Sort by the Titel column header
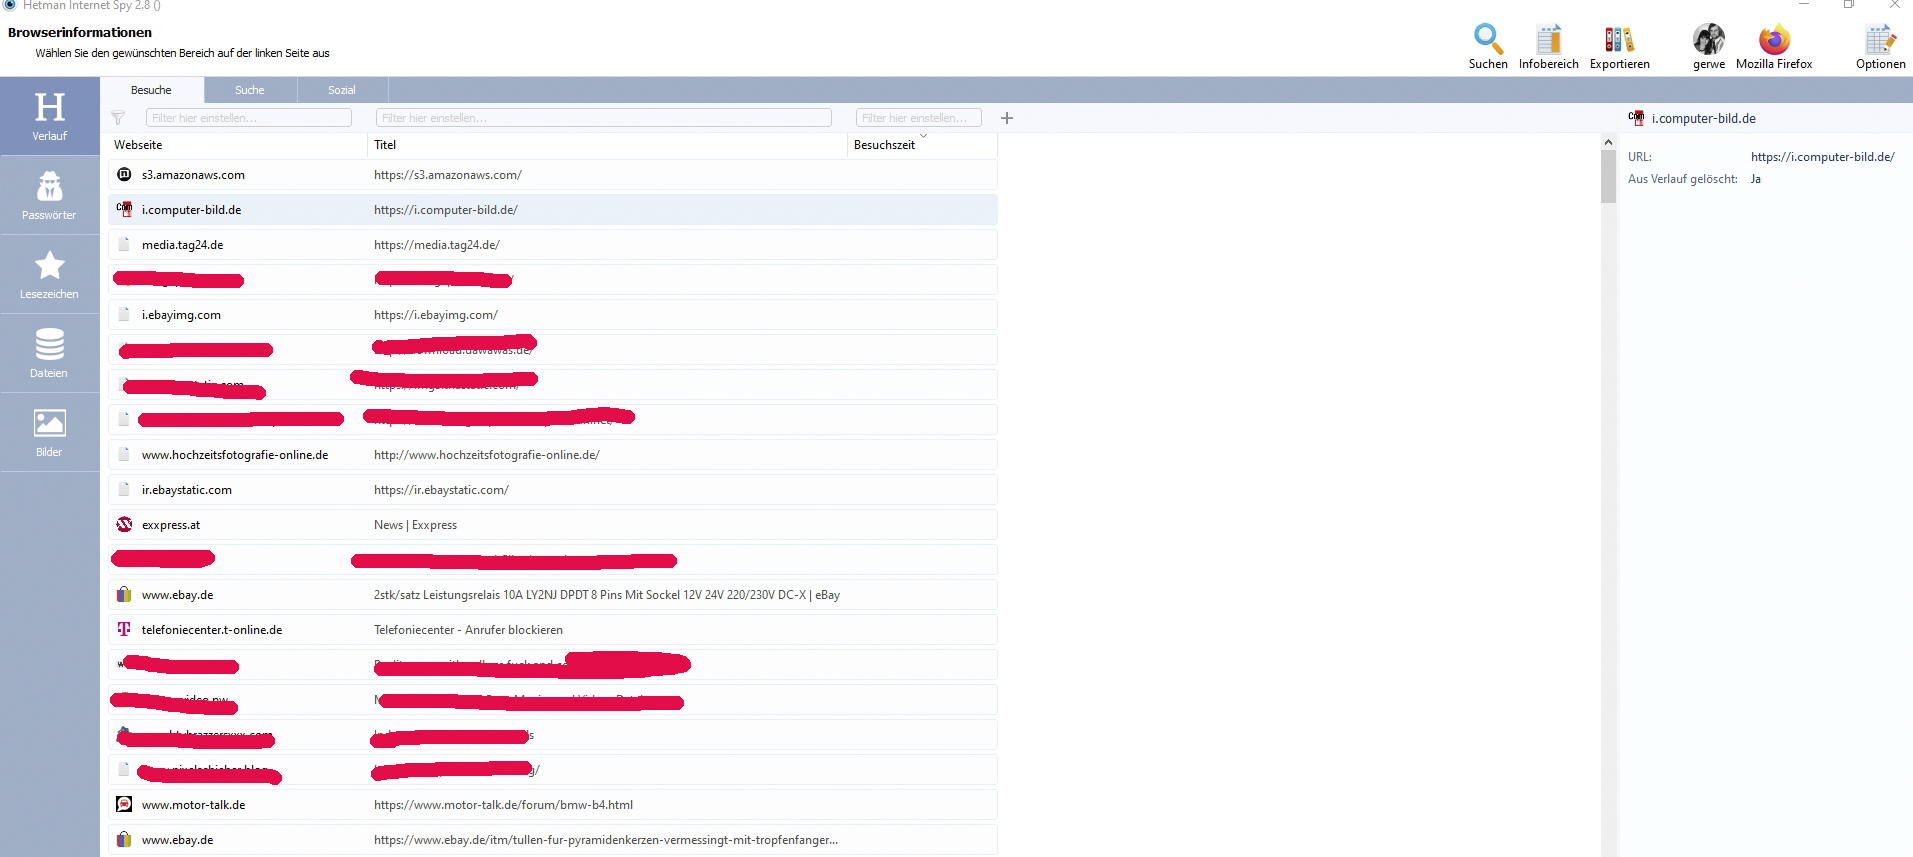The image size is (1913, 857). 607,145
